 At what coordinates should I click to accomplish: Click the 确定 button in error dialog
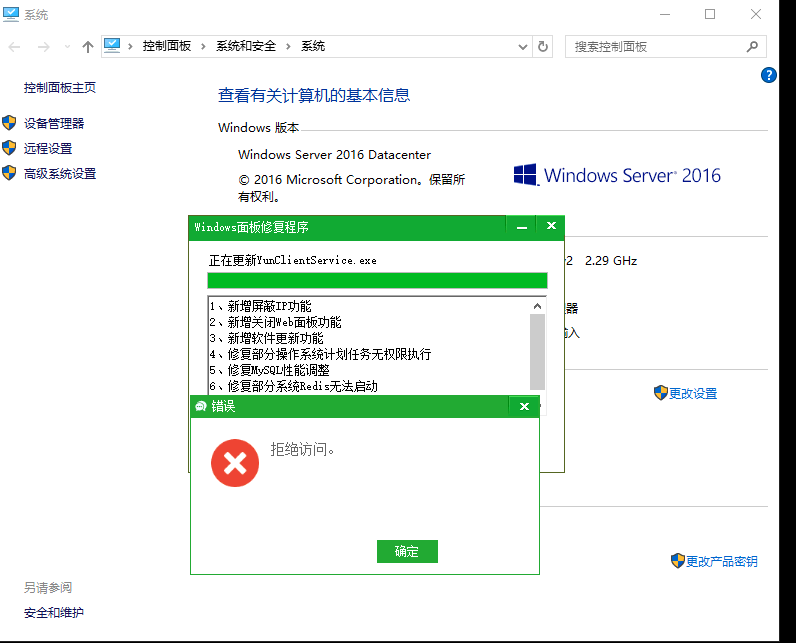pos(407,551)
